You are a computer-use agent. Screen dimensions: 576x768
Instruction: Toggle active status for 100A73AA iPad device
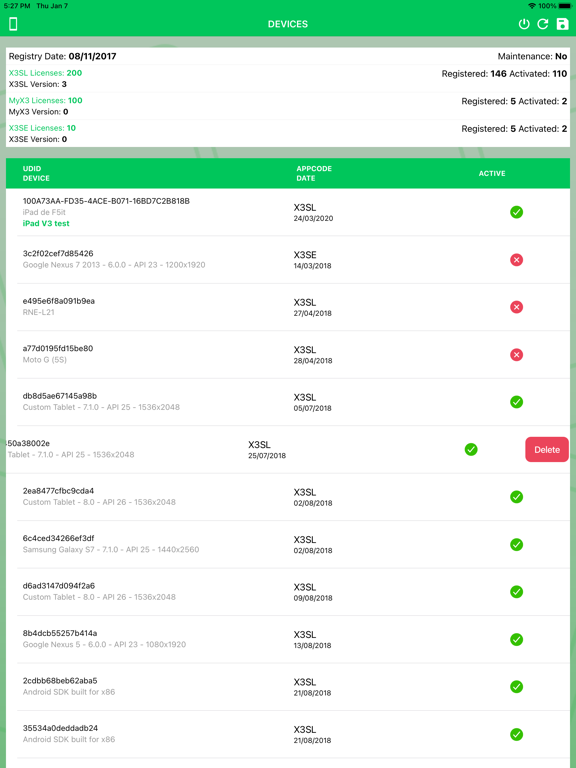(x=516, y=212)
